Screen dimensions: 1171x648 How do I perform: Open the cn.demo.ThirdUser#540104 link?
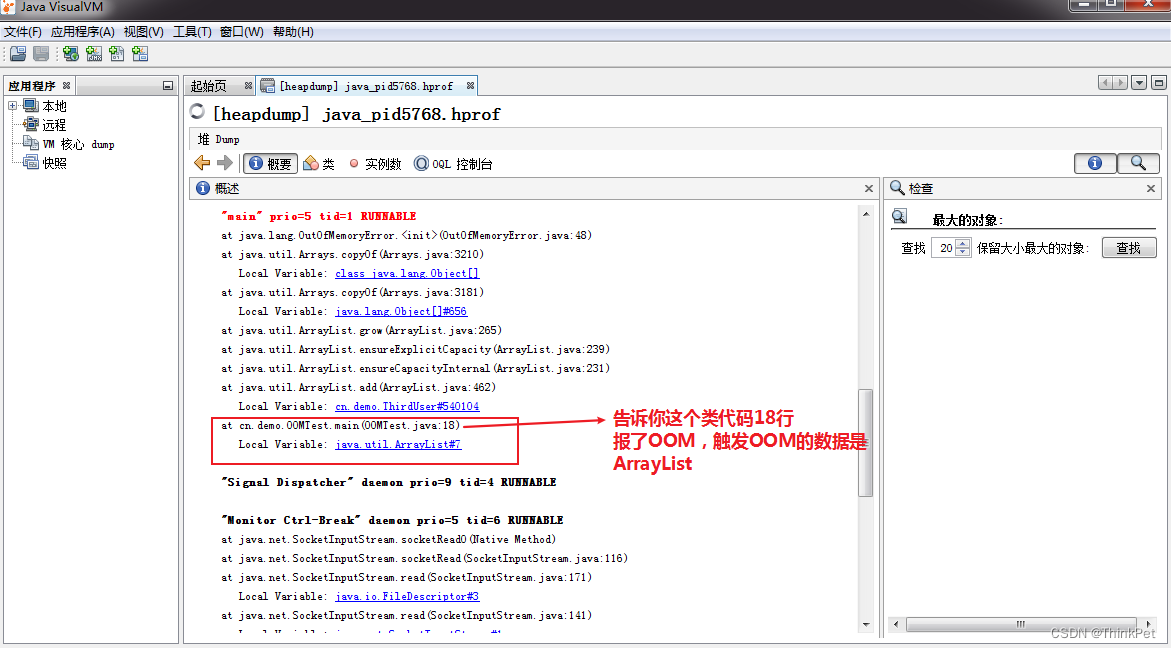(407, 406)
